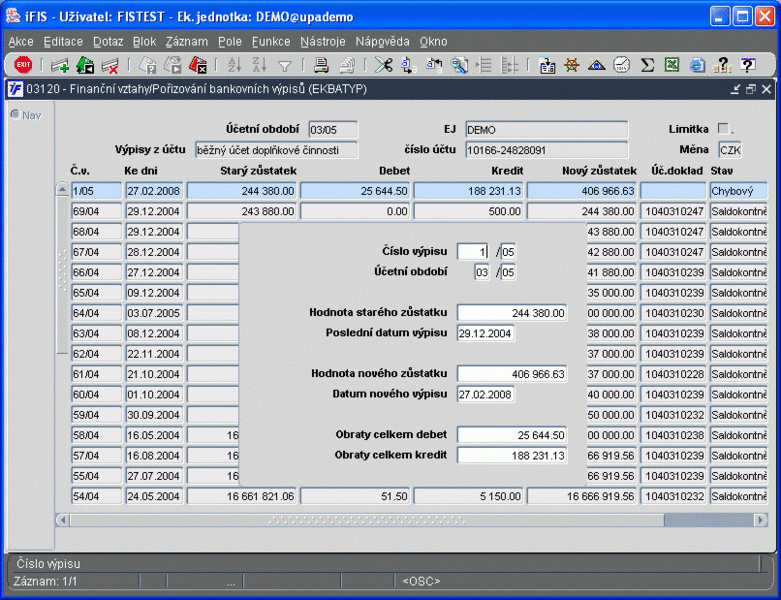
Task: Click the red EXIT toolbar icon
Action: tap(23, 65)
